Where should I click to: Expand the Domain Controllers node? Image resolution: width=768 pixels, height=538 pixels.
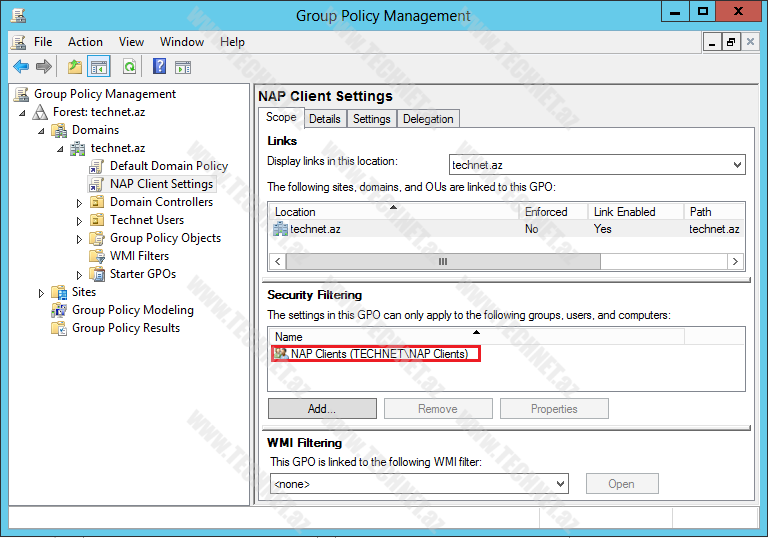pos(80,203)
